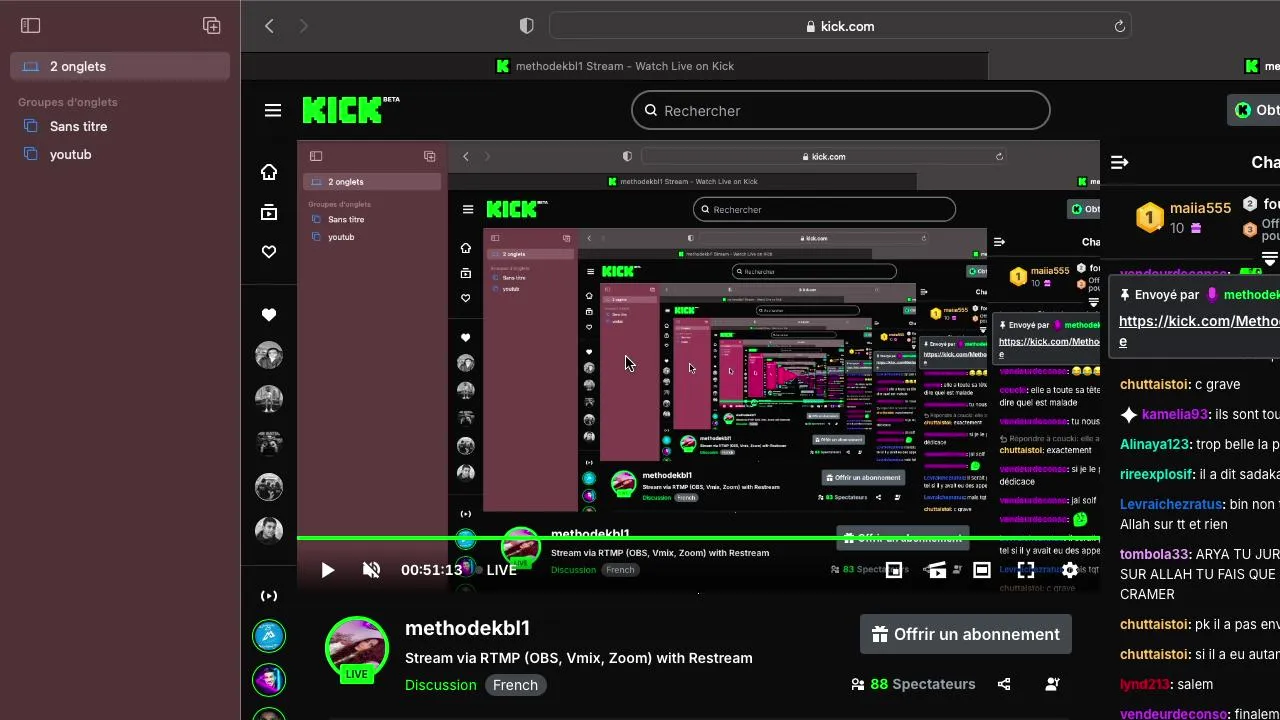1280x720 pixels.
Task: Open the Discussion category link
Action: pos(441,685)
